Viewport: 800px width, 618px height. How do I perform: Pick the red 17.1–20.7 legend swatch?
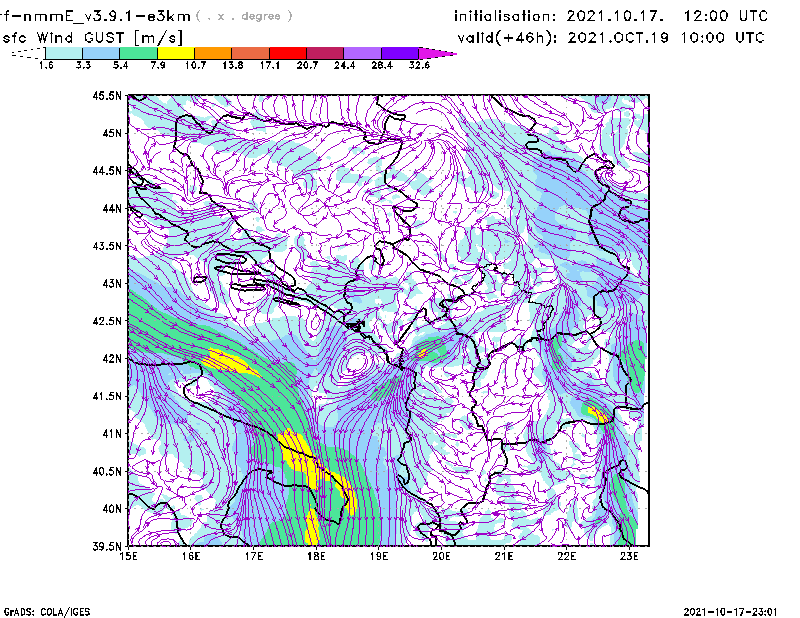(x=288, y=53)
